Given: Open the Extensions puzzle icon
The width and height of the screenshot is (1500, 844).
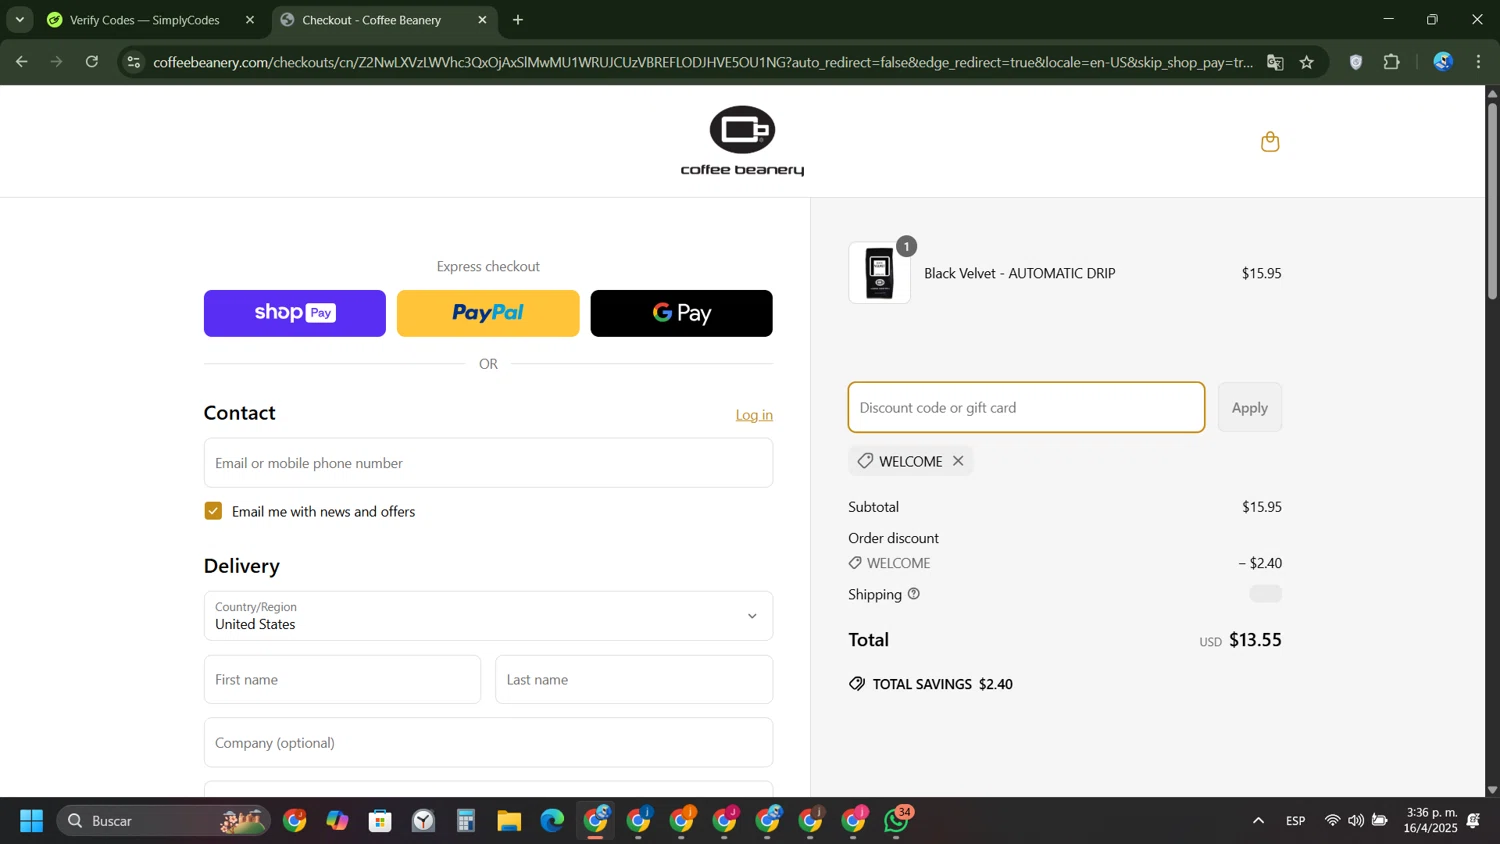Looking at the screenshot, I should (1392, 62).
